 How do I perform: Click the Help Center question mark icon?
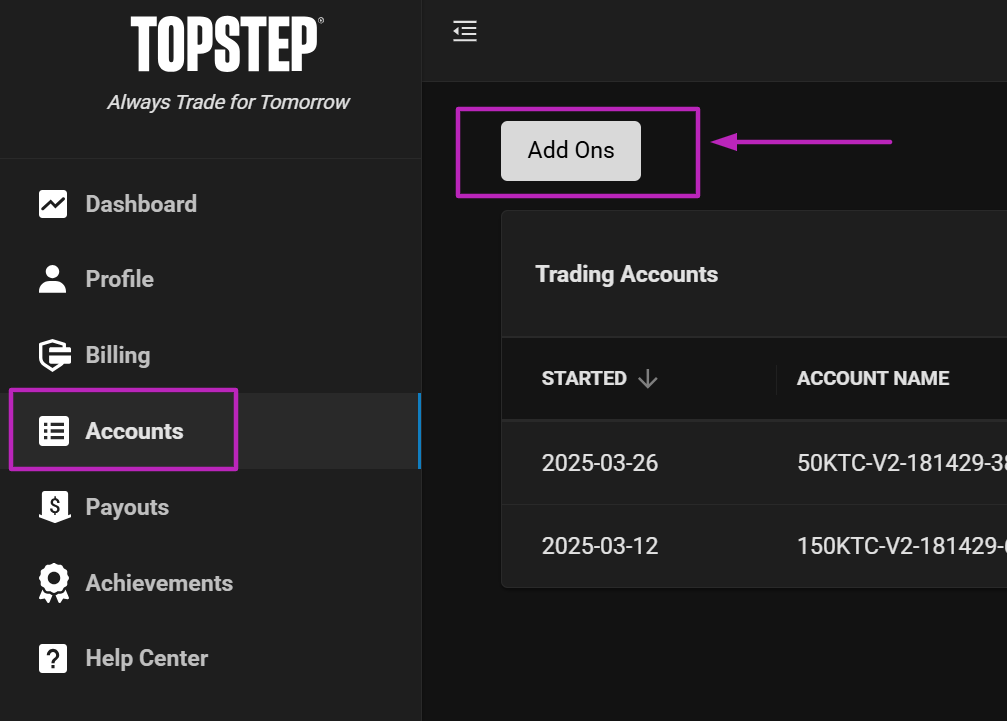point(53,659)
